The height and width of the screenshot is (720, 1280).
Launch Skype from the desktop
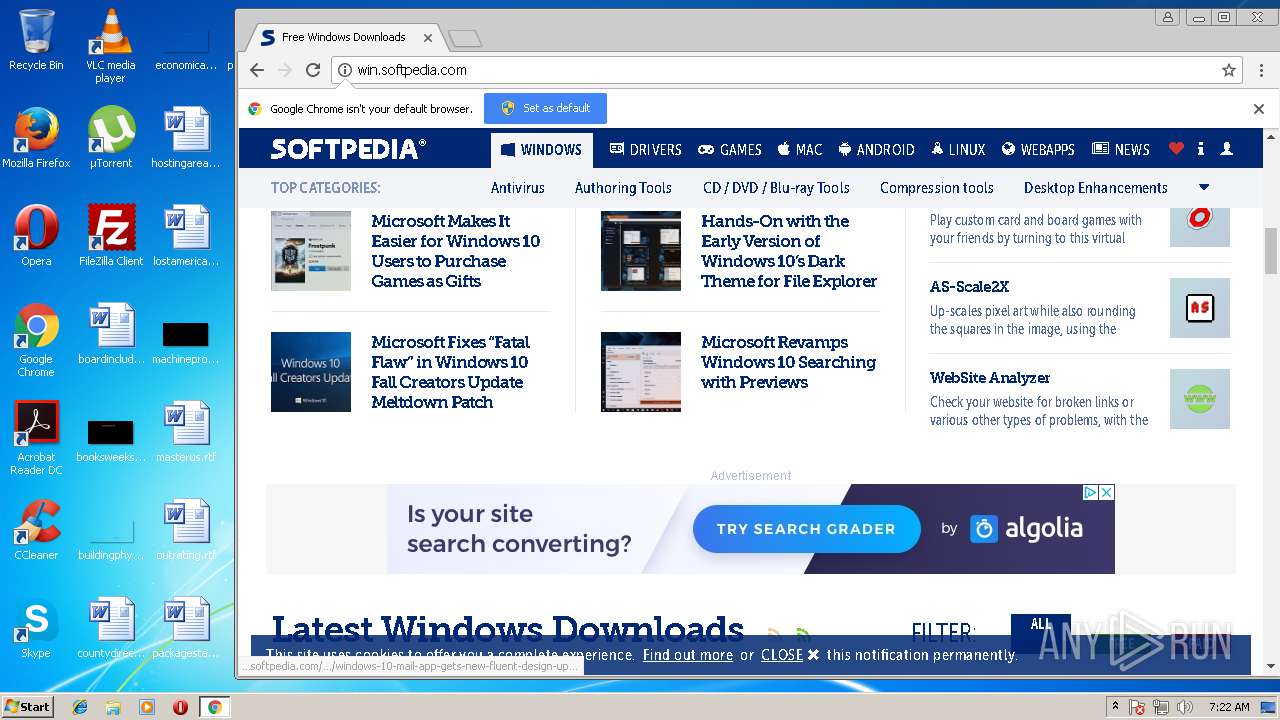(x=36, y=628)
